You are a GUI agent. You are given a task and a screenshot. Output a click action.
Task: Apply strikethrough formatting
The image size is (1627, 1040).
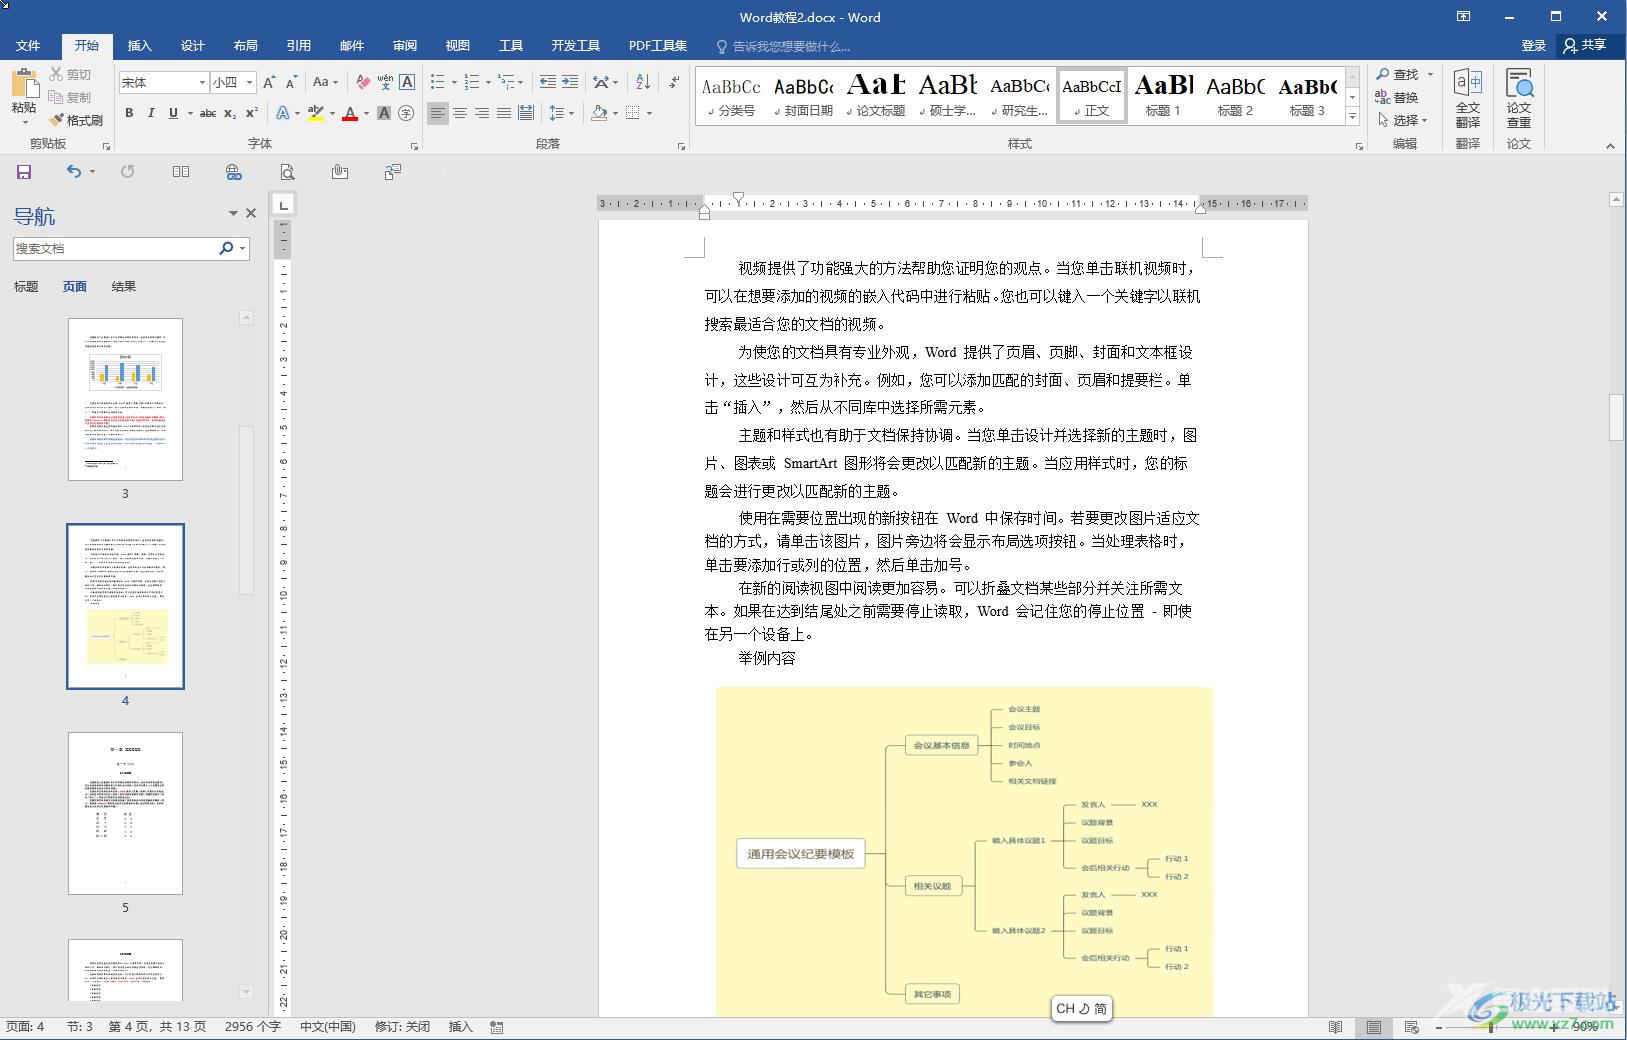click(x=208, y=113)
